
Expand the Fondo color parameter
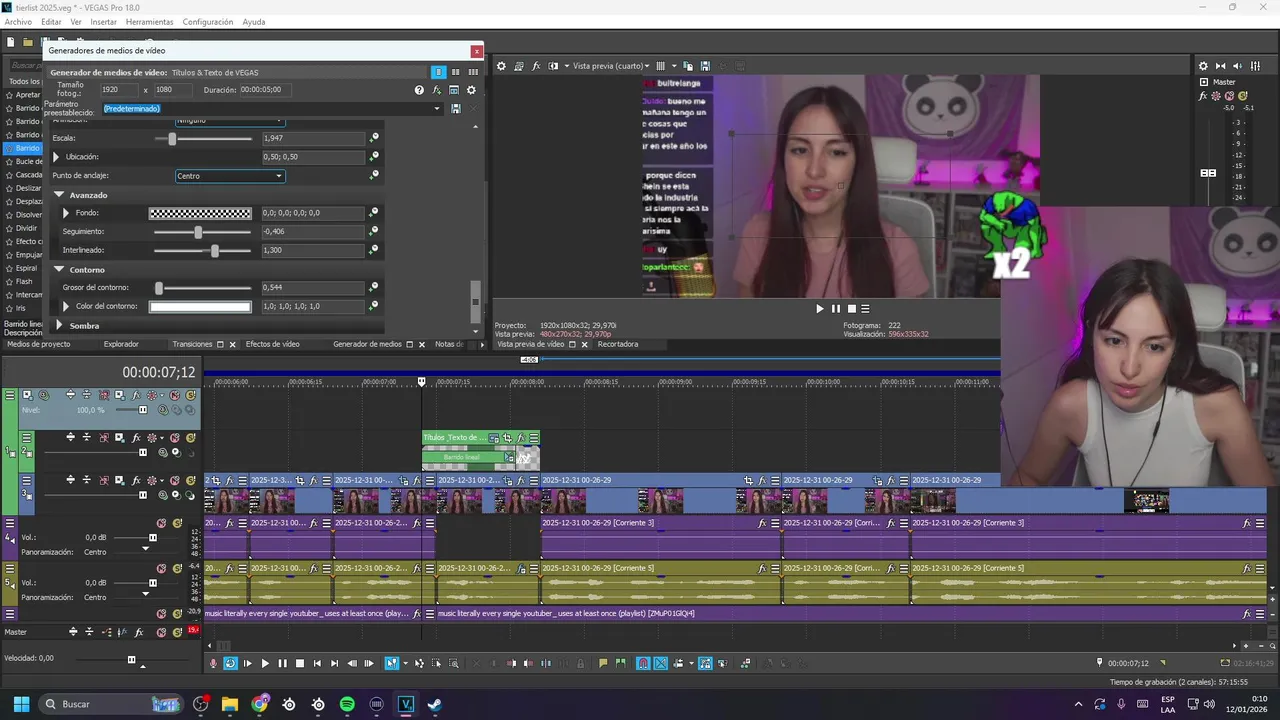click(66, 213)
